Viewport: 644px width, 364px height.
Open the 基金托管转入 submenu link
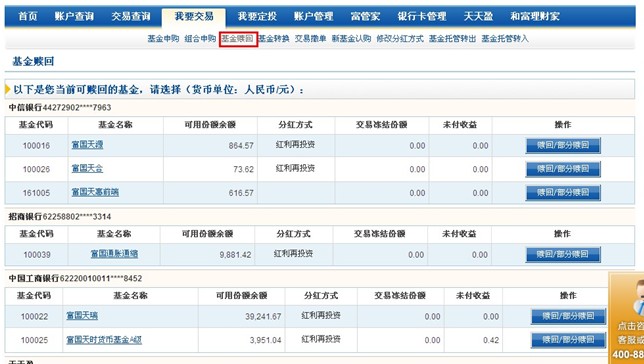(505, 39)
